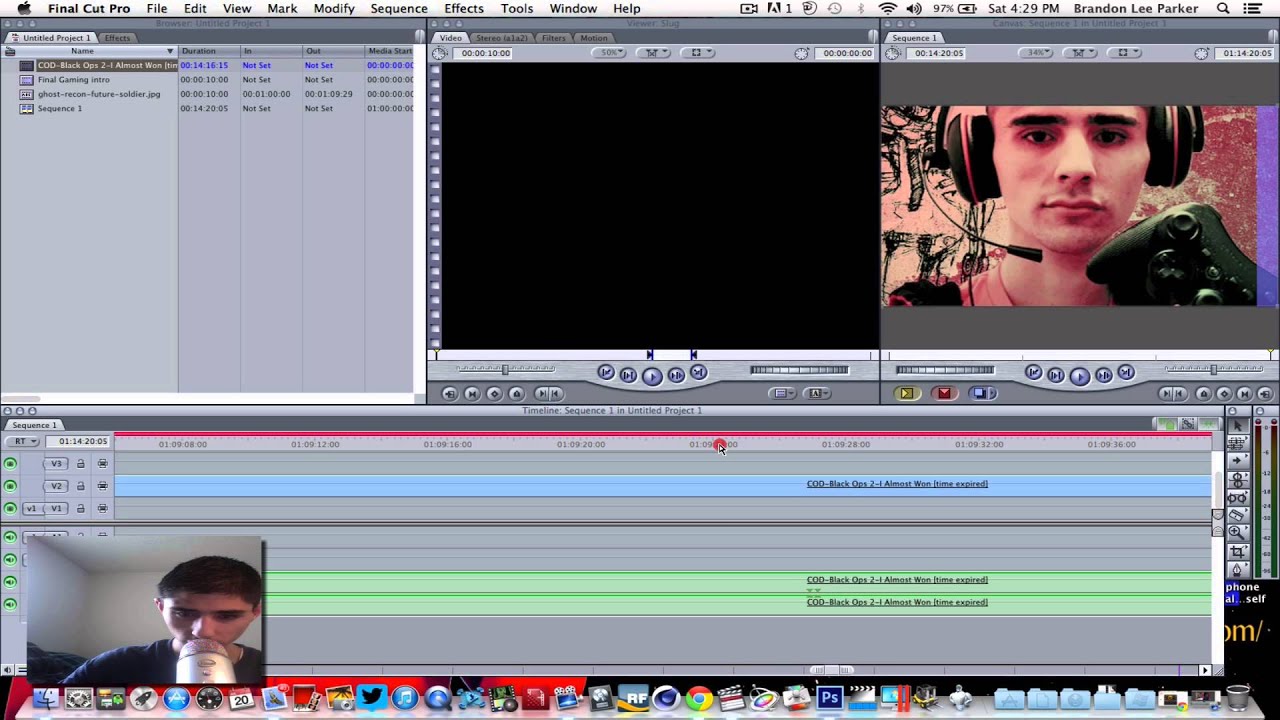Screen dimensions: 1280x720
Task: Lock the V3 track
Action: point(81,464)
